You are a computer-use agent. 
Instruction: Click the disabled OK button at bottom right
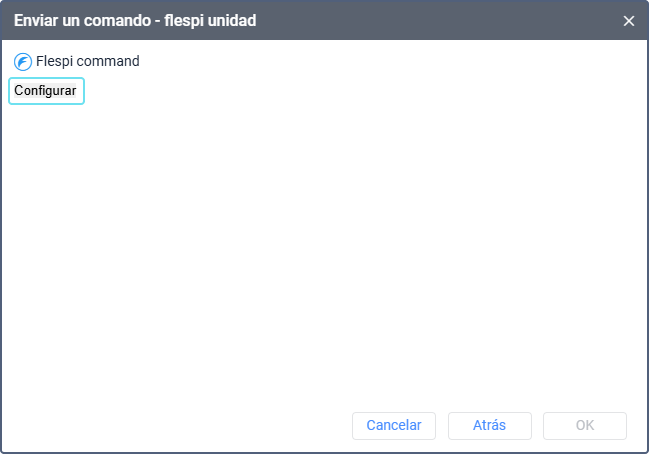pyautogui.click(x=585, y=425)
